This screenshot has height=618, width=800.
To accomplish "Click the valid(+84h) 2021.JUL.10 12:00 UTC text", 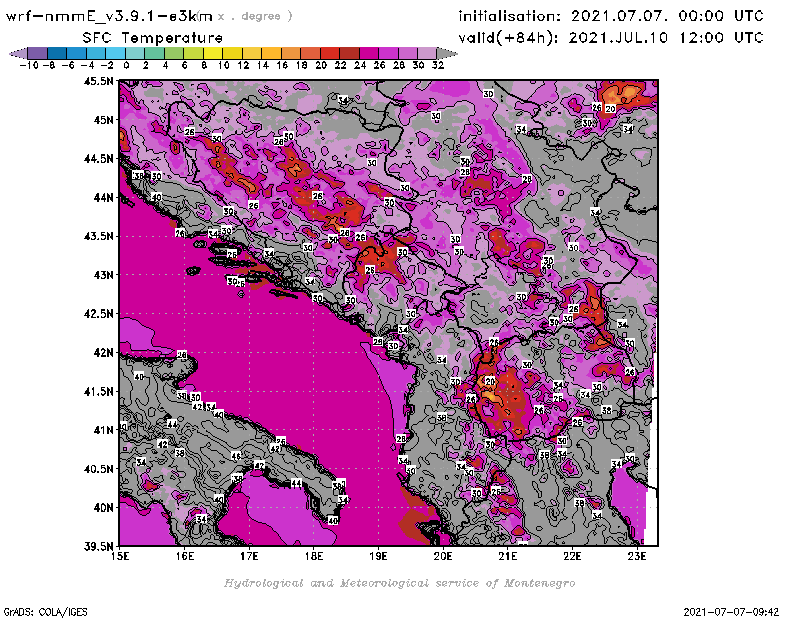I will point(611,38).
